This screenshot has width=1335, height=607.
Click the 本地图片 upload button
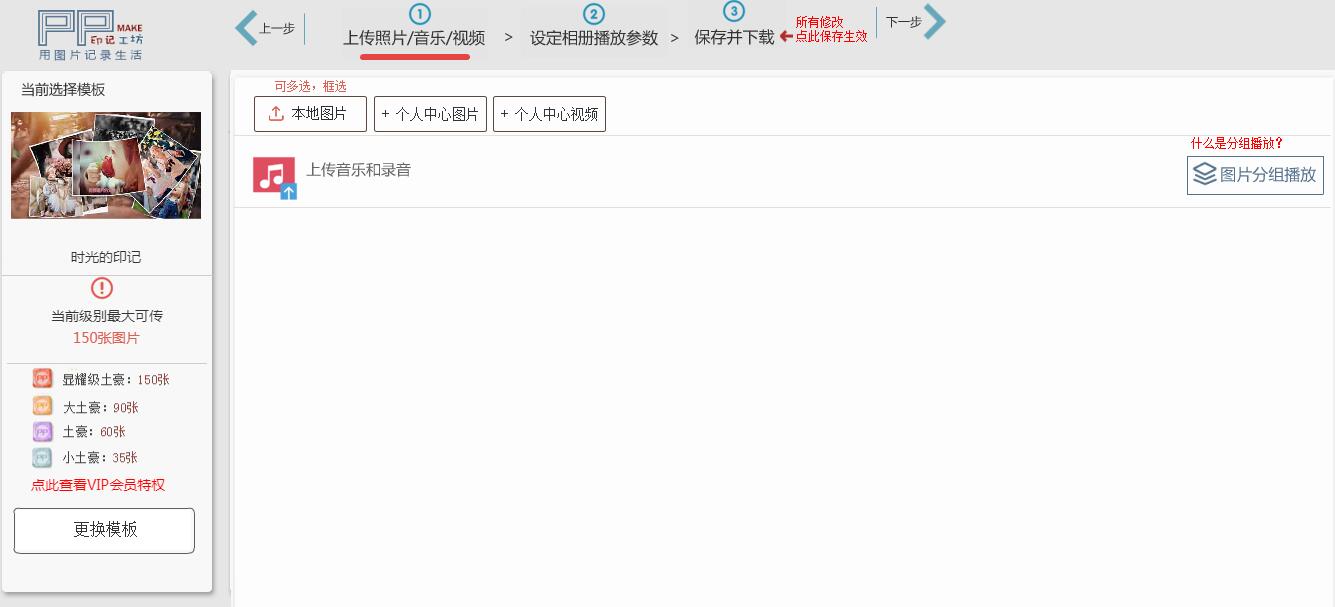[x=310, y=114]
